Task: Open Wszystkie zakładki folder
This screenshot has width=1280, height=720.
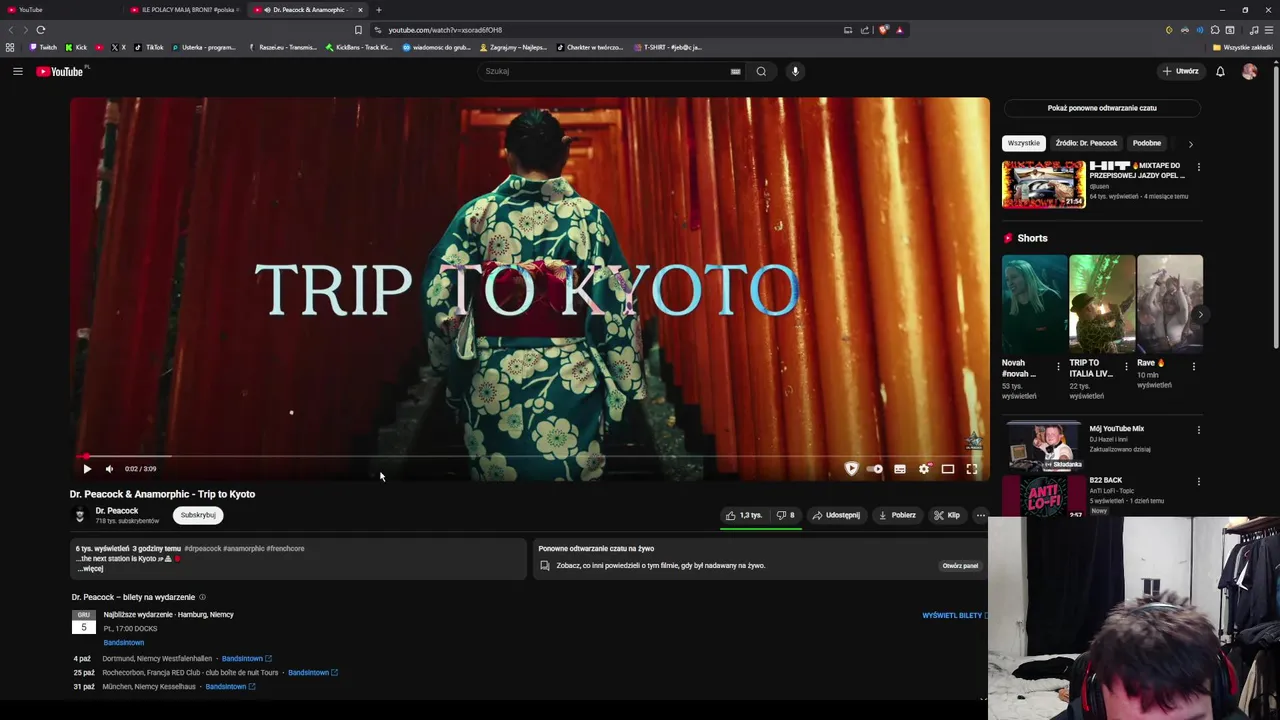Action: coord(1242,47)
